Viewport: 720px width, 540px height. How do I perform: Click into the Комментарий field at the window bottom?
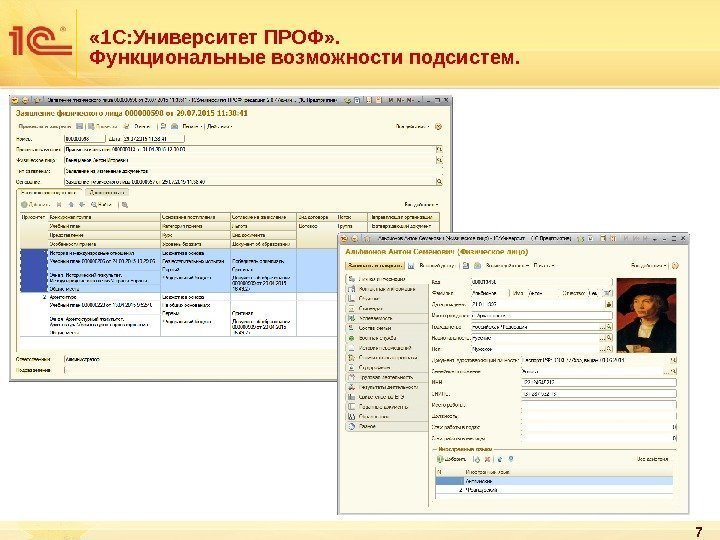click(201, 370)
